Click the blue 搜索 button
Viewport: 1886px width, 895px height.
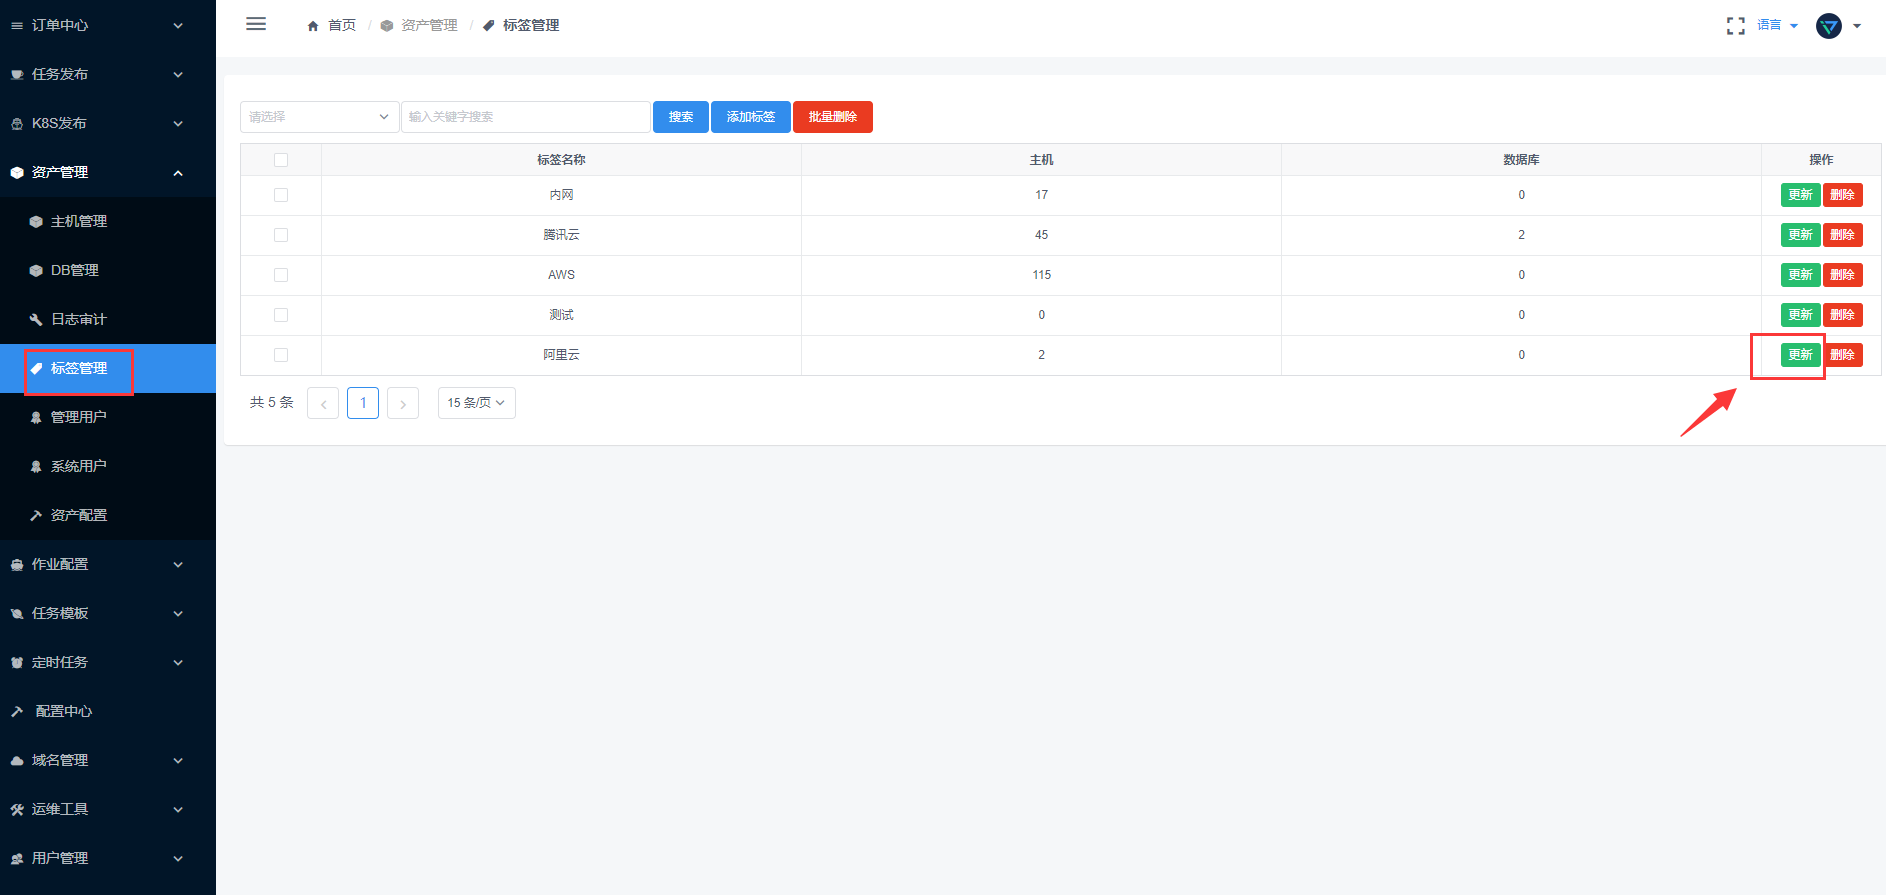tap(681, 117)
